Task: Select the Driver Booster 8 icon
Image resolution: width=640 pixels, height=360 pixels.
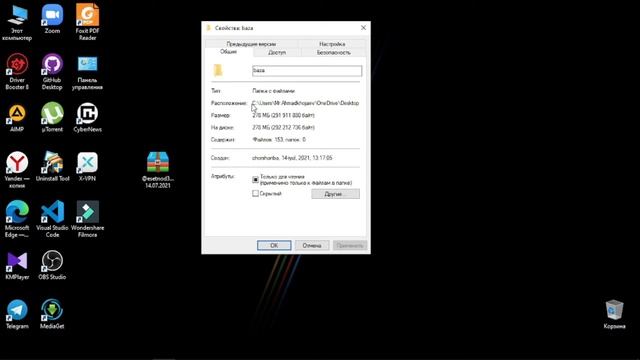Action: click(x=17, y=72)
